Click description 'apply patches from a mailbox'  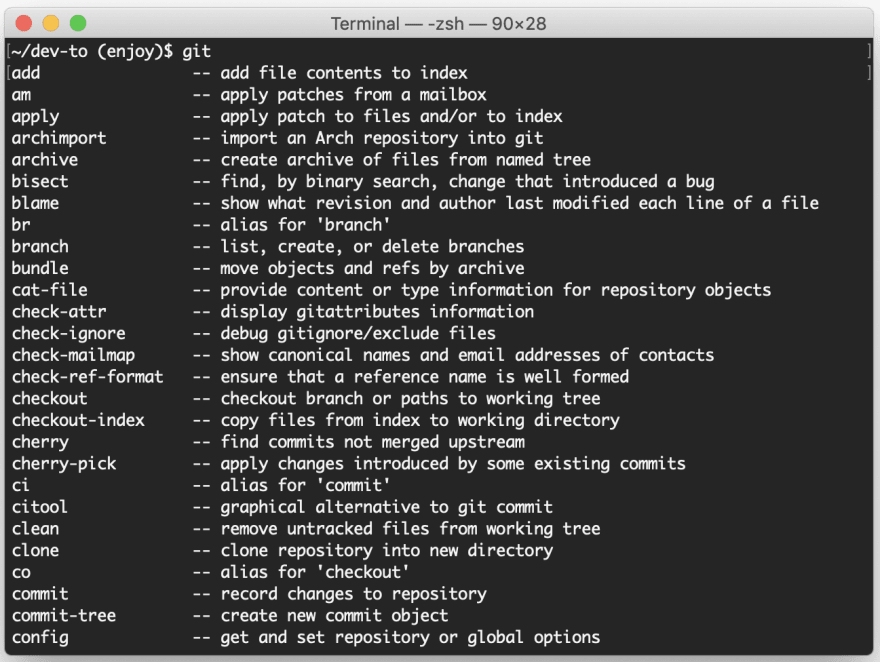pos(353,95)
